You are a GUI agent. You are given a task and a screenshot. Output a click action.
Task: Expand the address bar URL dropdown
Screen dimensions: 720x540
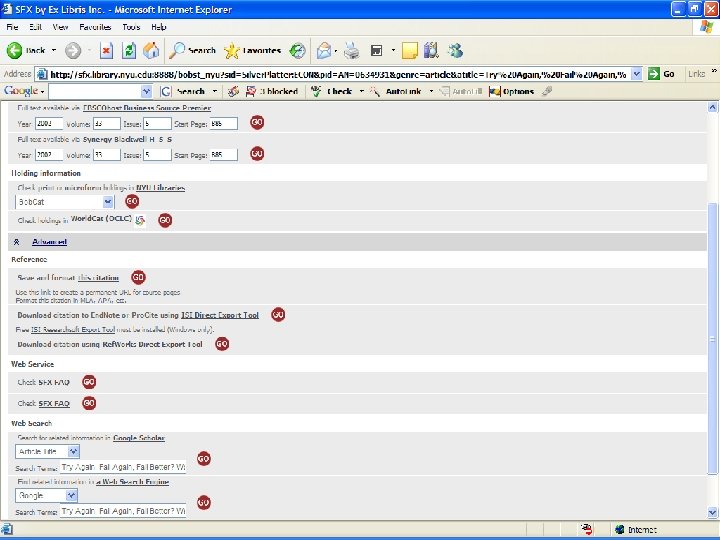[x=636, y=74]
